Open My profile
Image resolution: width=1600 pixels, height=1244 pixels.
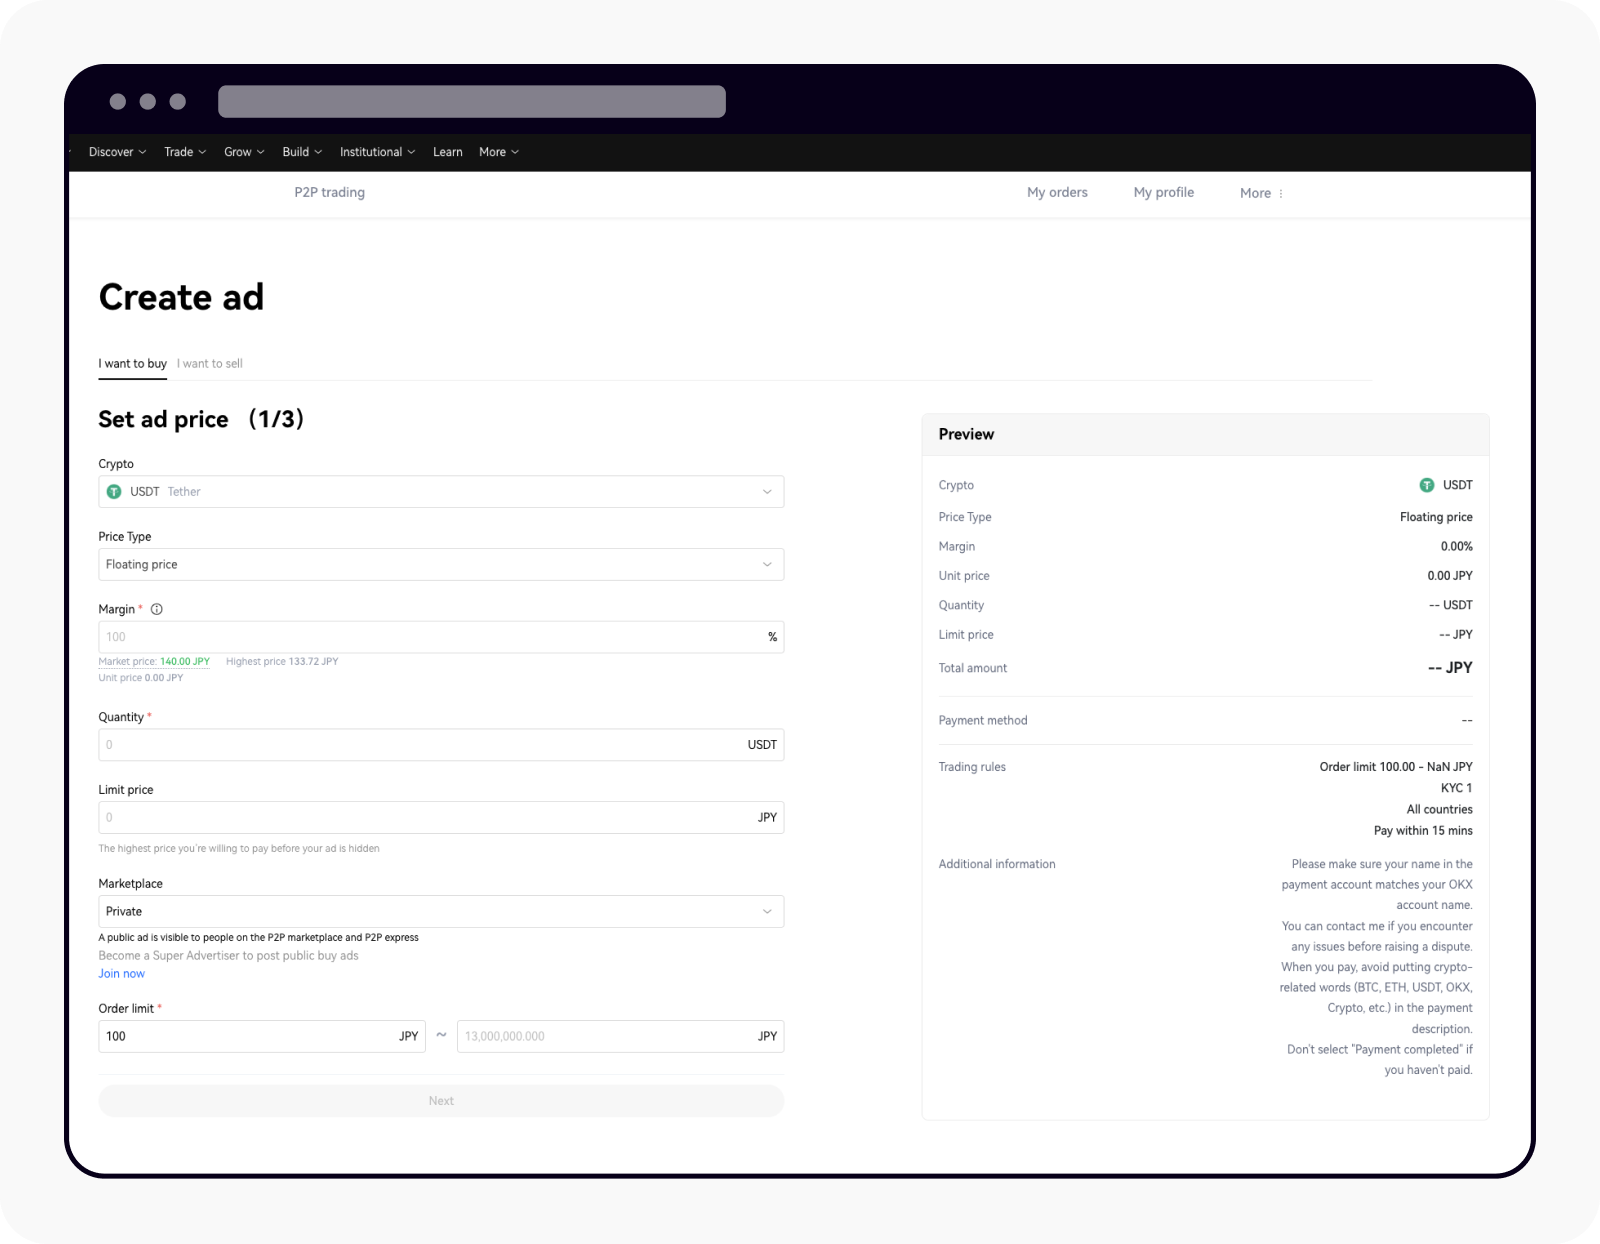pos(1163,192)
